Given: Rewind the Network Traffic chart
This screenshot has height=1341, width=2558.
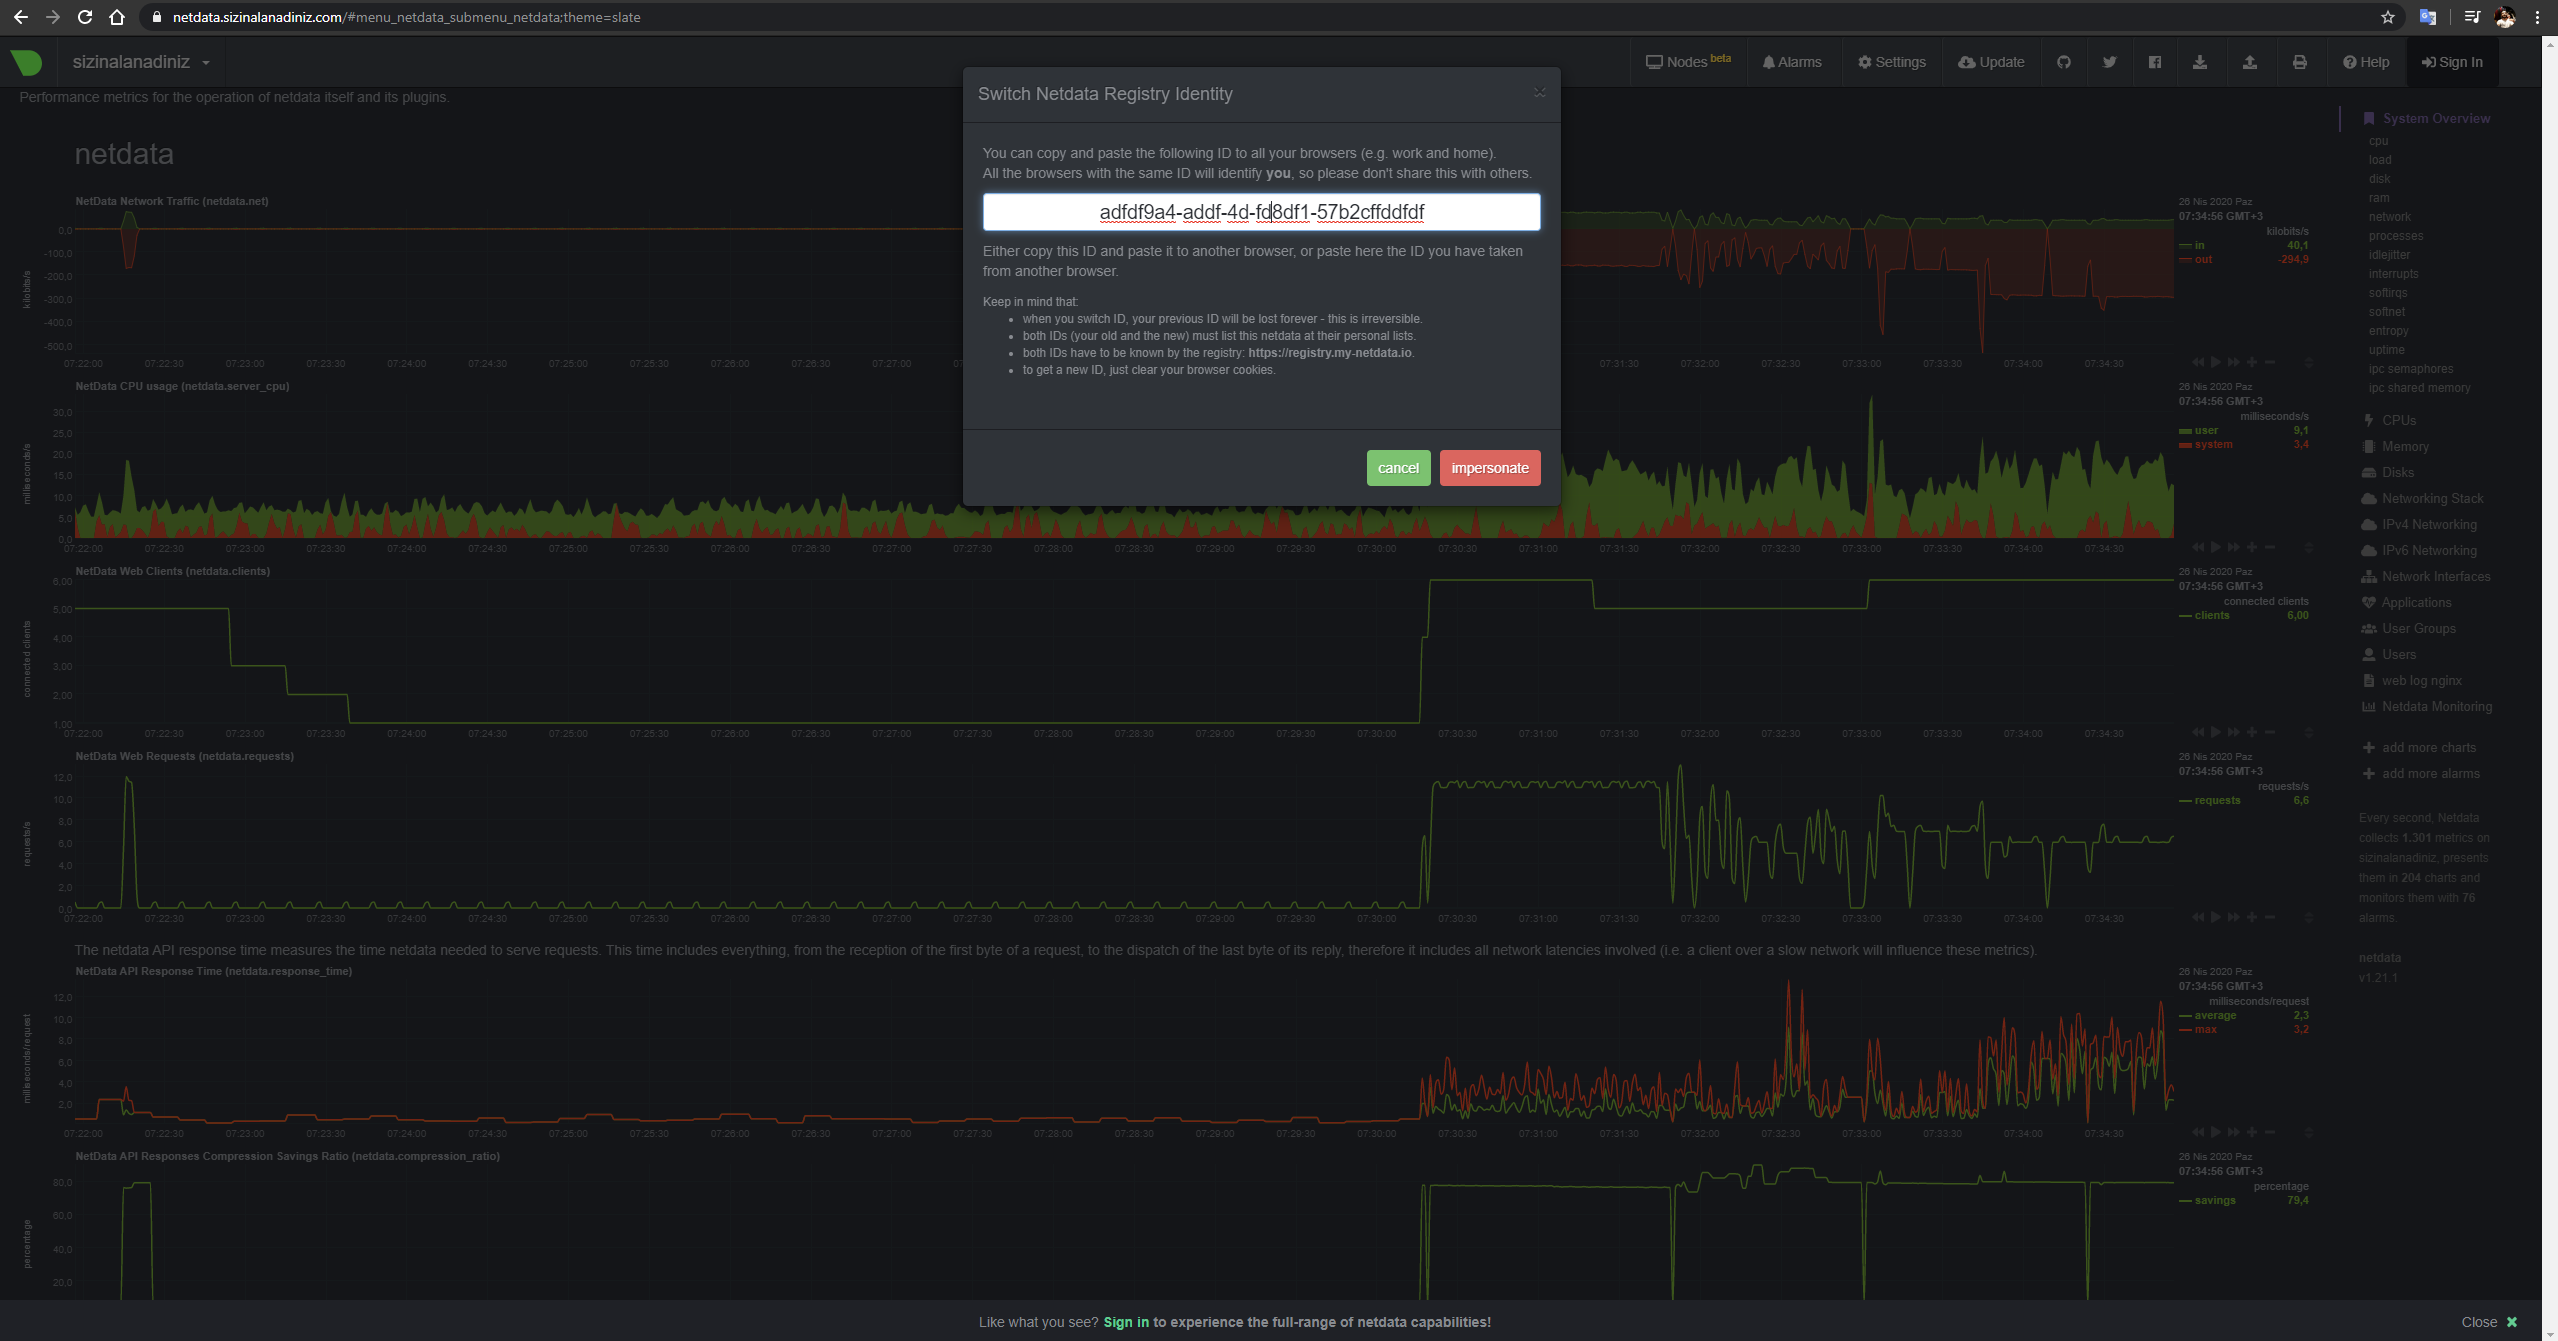Looking at the screenshot, I should [2197, 362].
